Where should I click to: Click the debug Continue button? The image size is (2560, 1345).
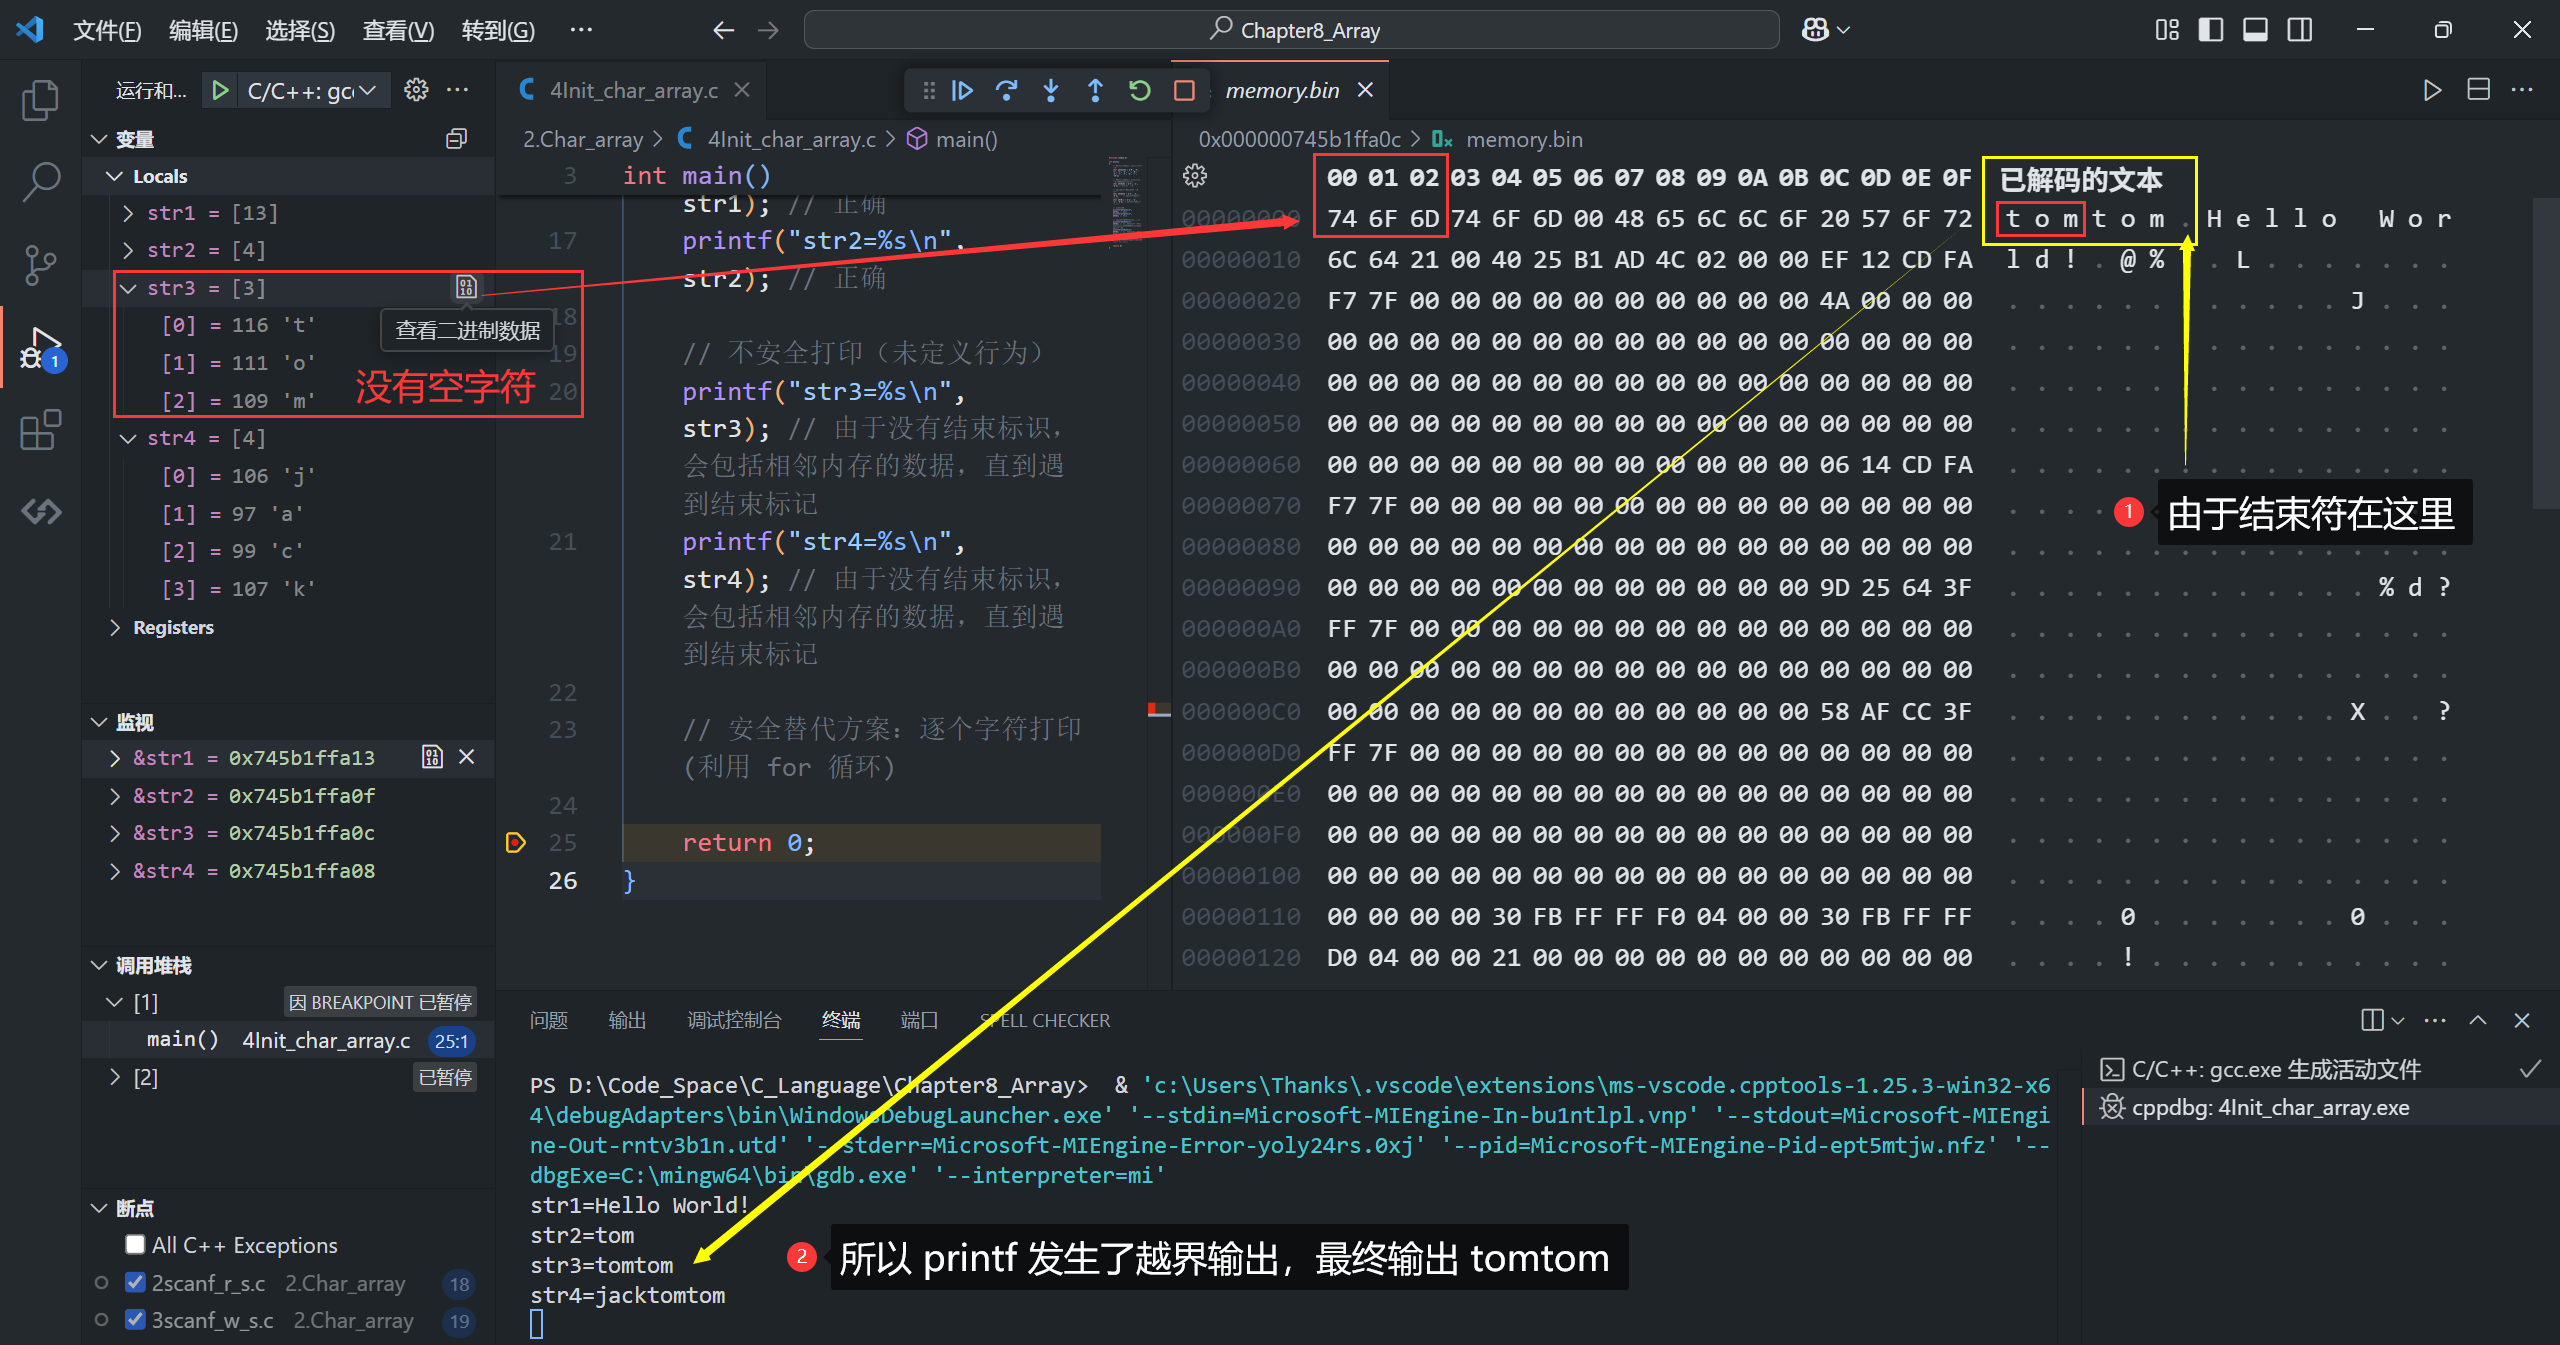point(962,91)
